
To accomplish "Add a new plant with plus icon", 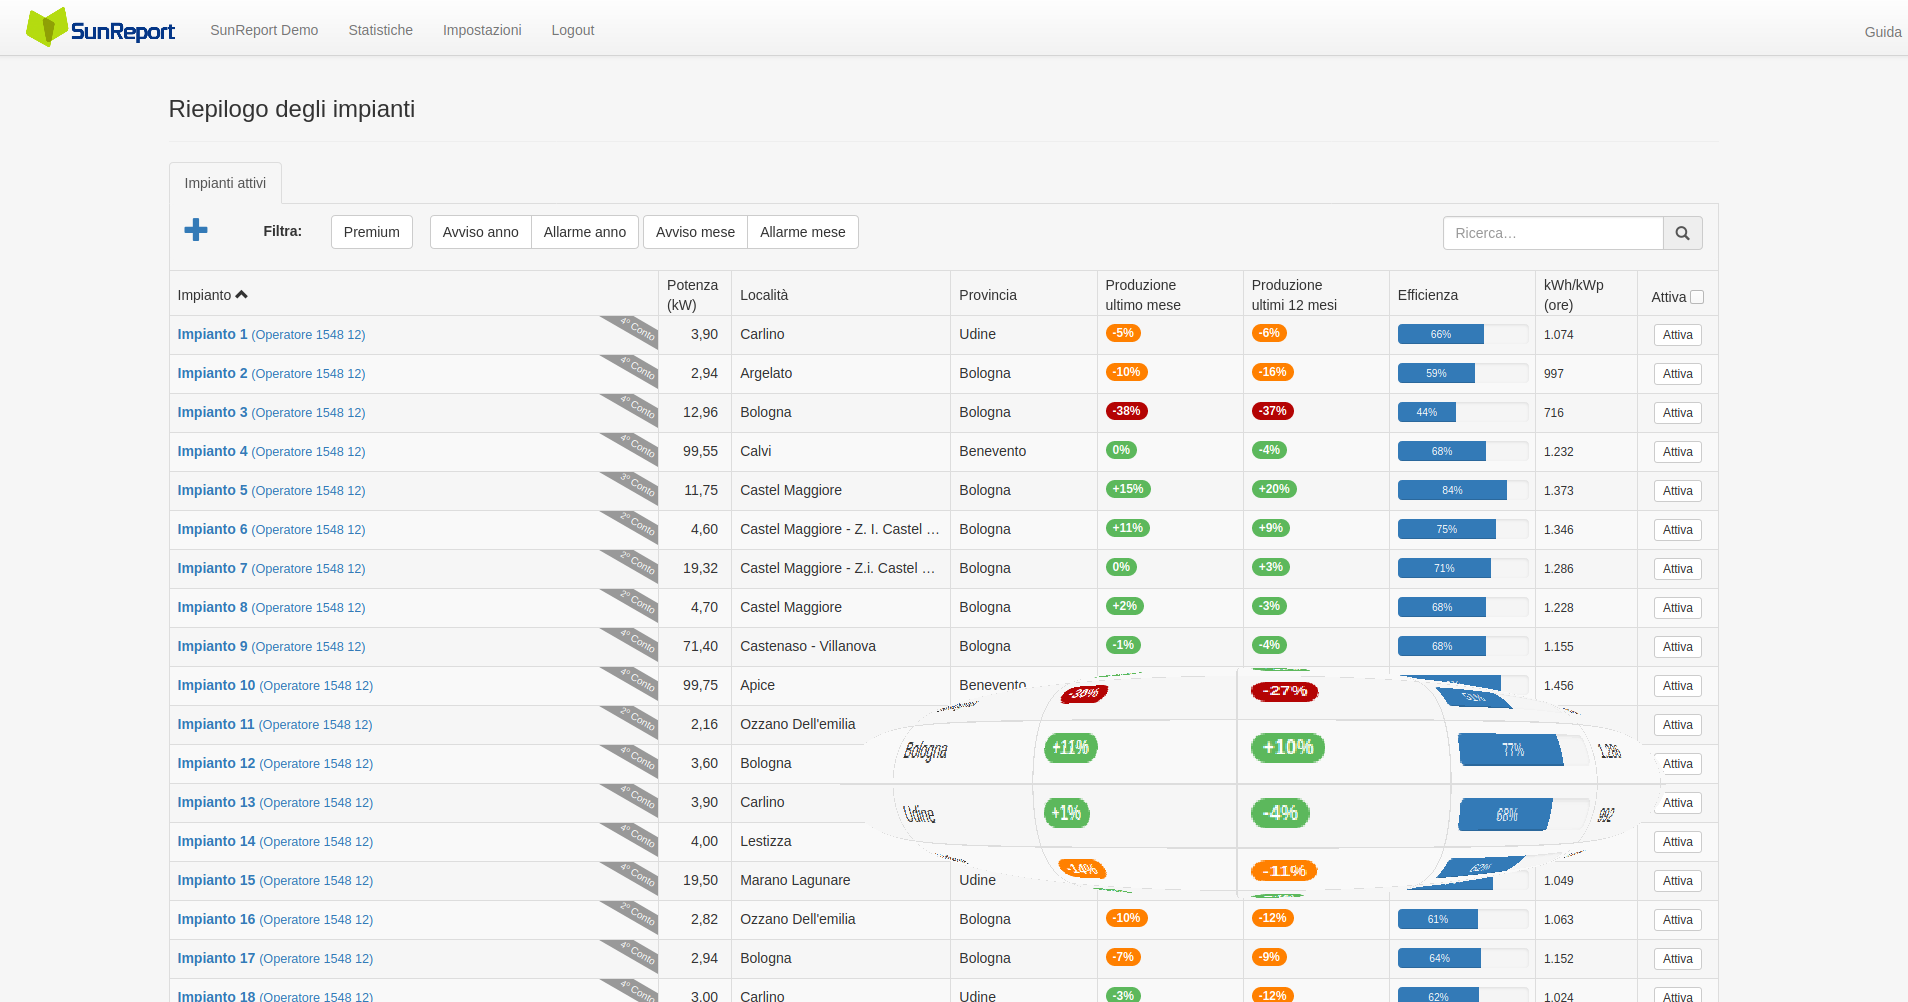I will coord(196,230).
